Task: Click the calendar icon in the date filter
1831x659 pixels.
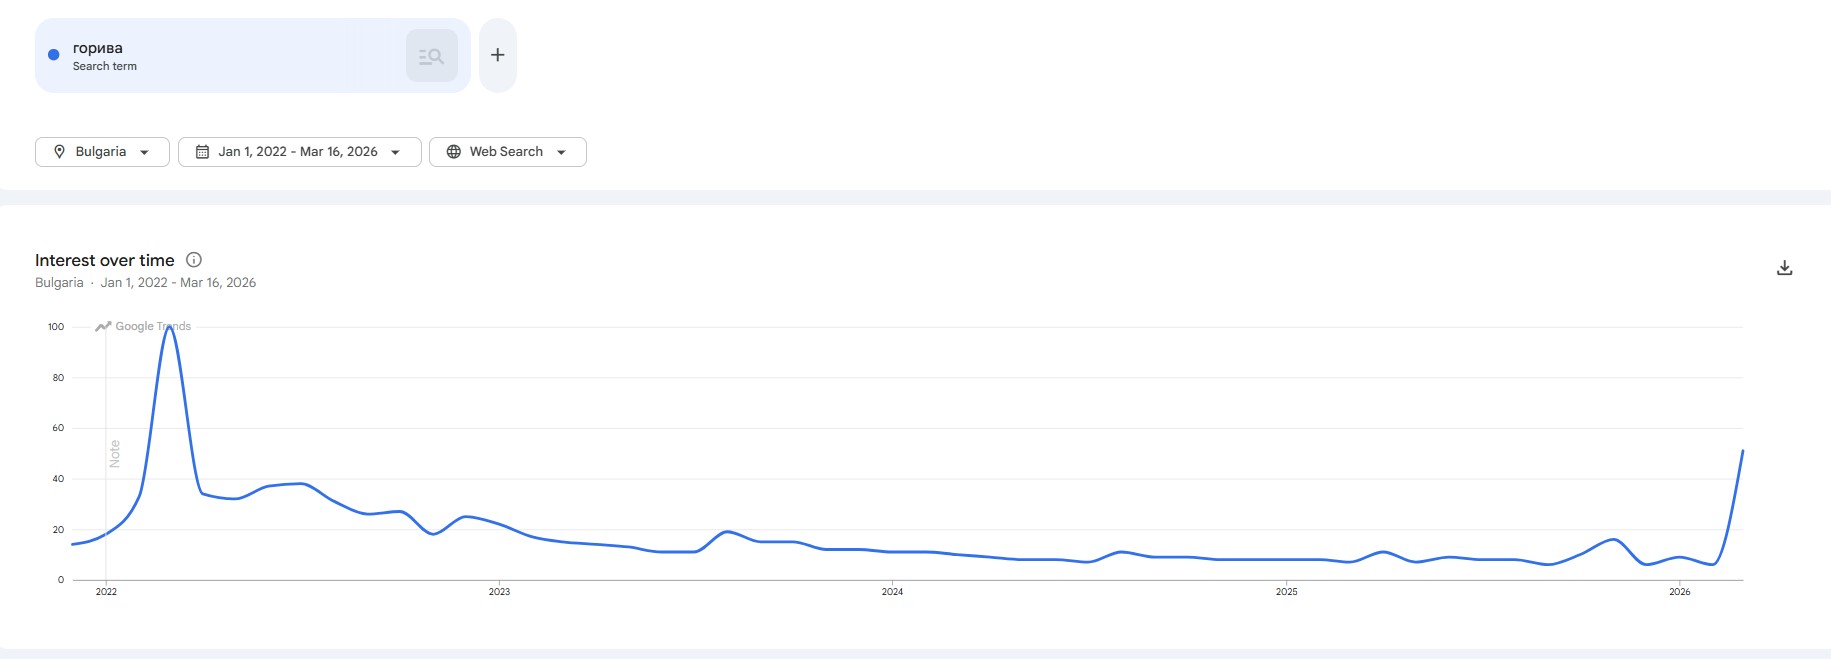Action: point(202,152)
